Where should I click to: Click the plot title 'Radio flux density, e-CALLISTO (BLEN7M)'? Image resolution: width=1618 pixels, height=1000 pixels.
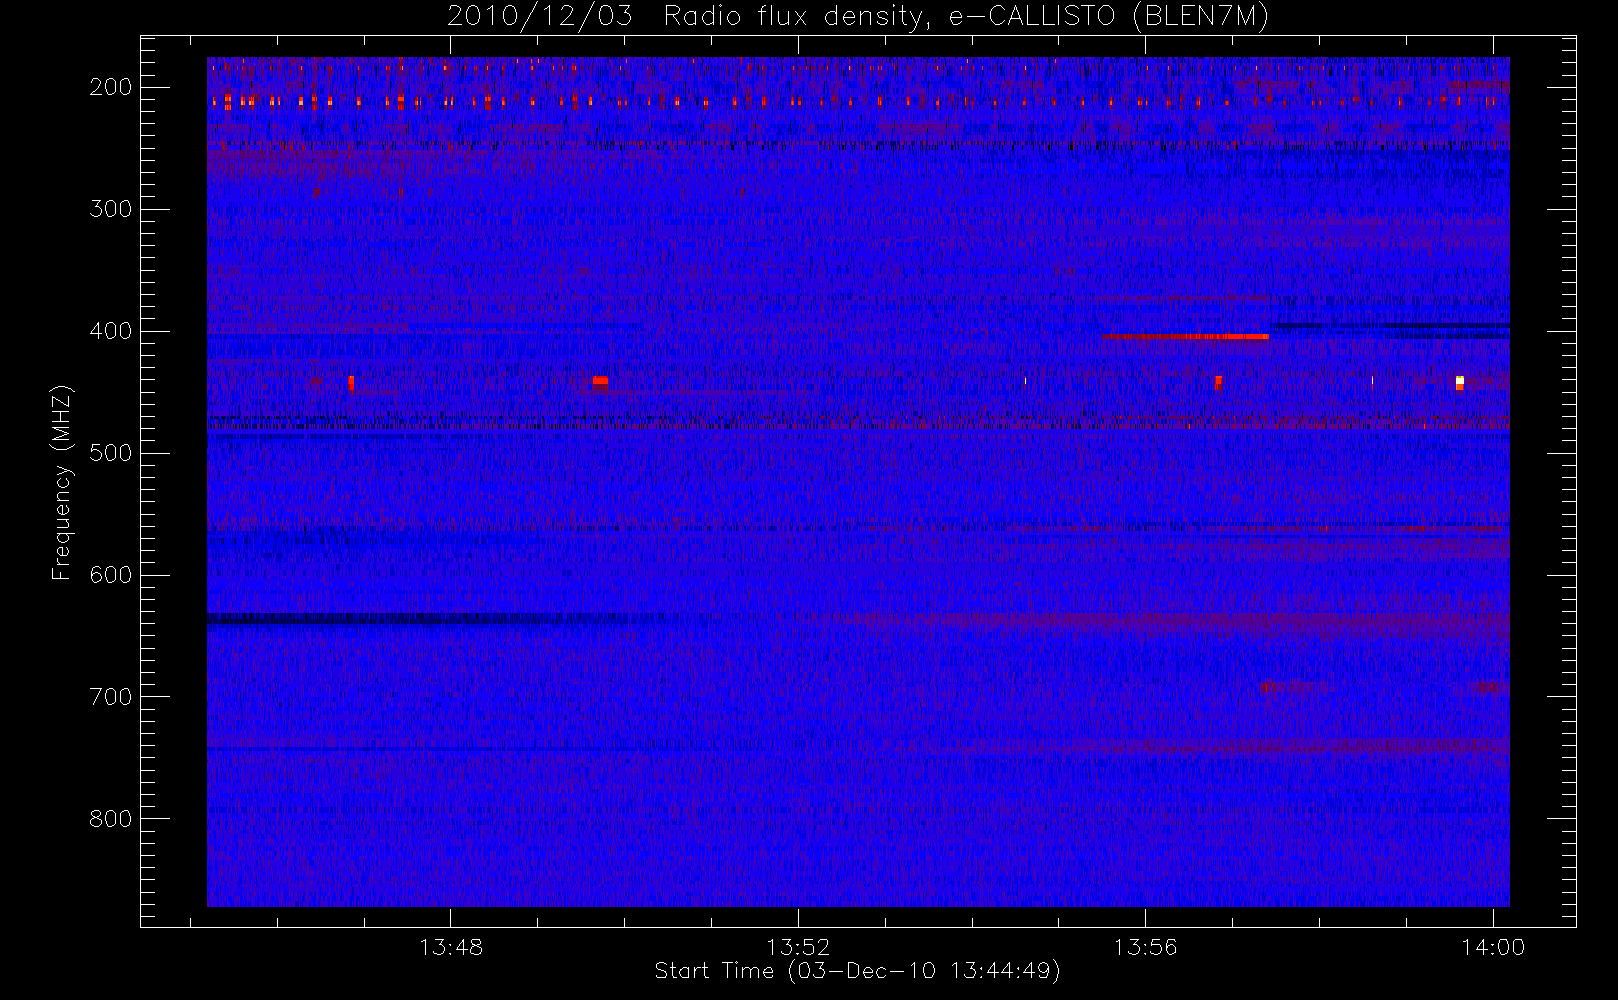click(x=966, y=17)
